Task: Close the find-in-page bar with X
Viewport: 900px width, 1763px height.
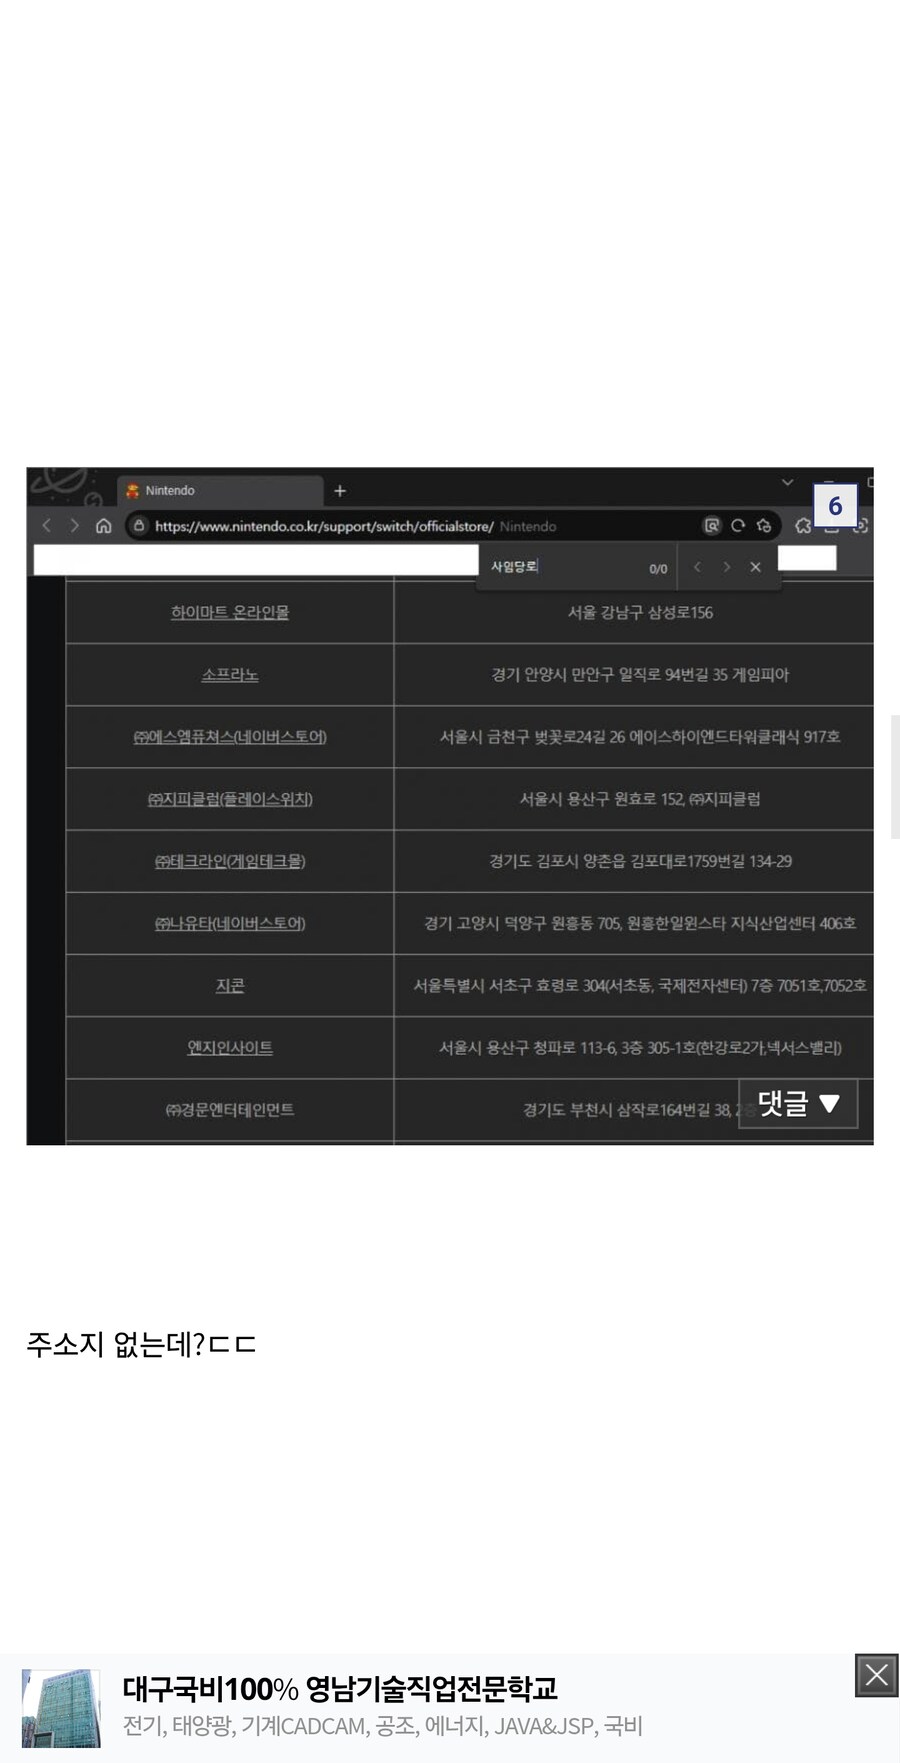Action: [x=755, y=567]
